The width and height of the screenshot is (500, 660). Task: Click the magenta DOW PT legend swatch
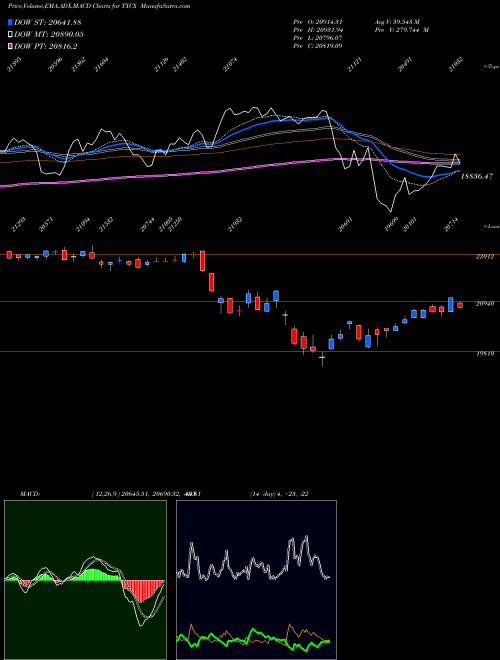pyautogui.click(x=11, y=46)
